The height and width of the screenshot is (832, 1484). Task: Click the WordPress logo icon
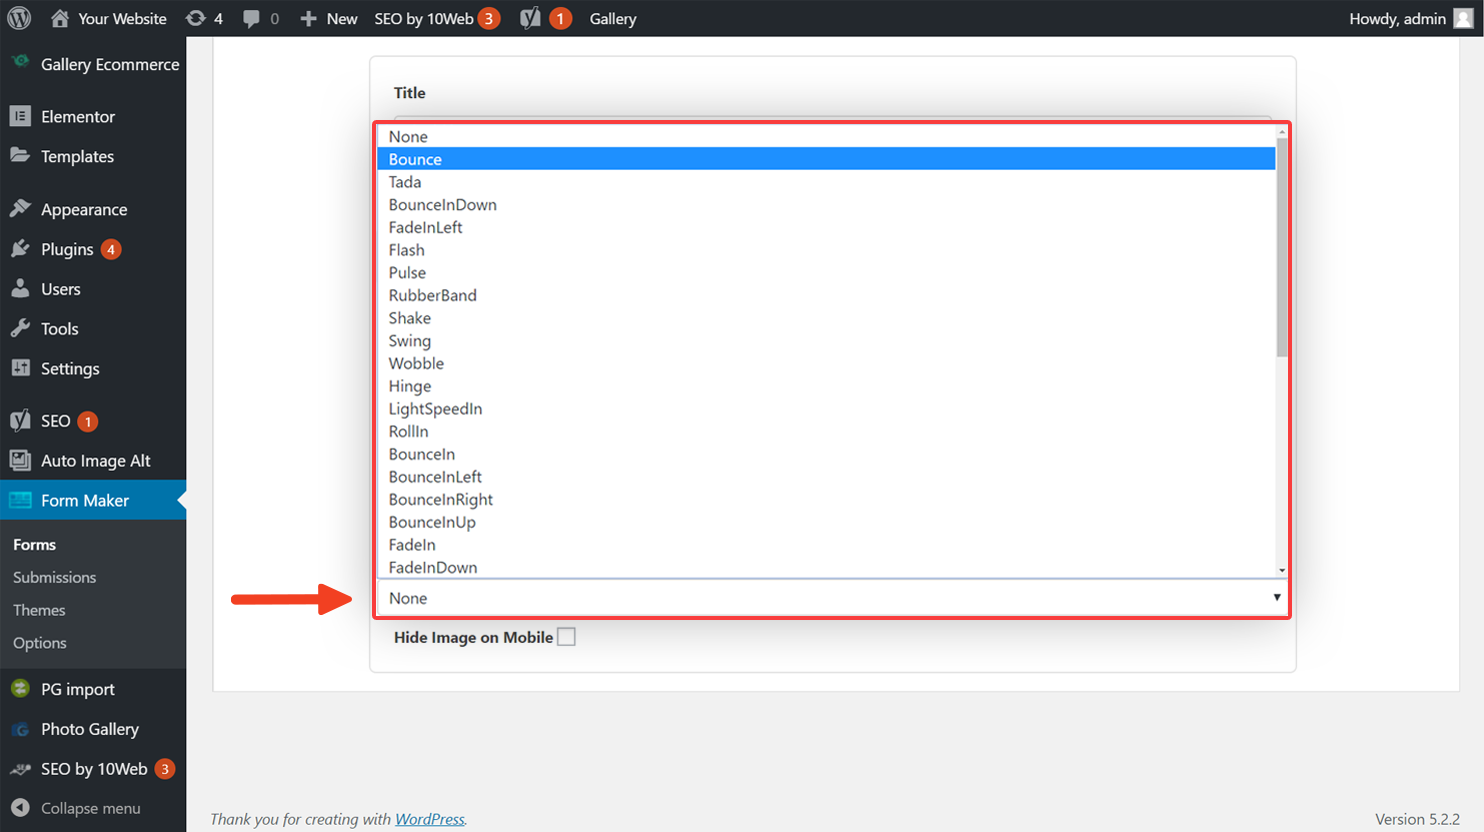[19, 18]
